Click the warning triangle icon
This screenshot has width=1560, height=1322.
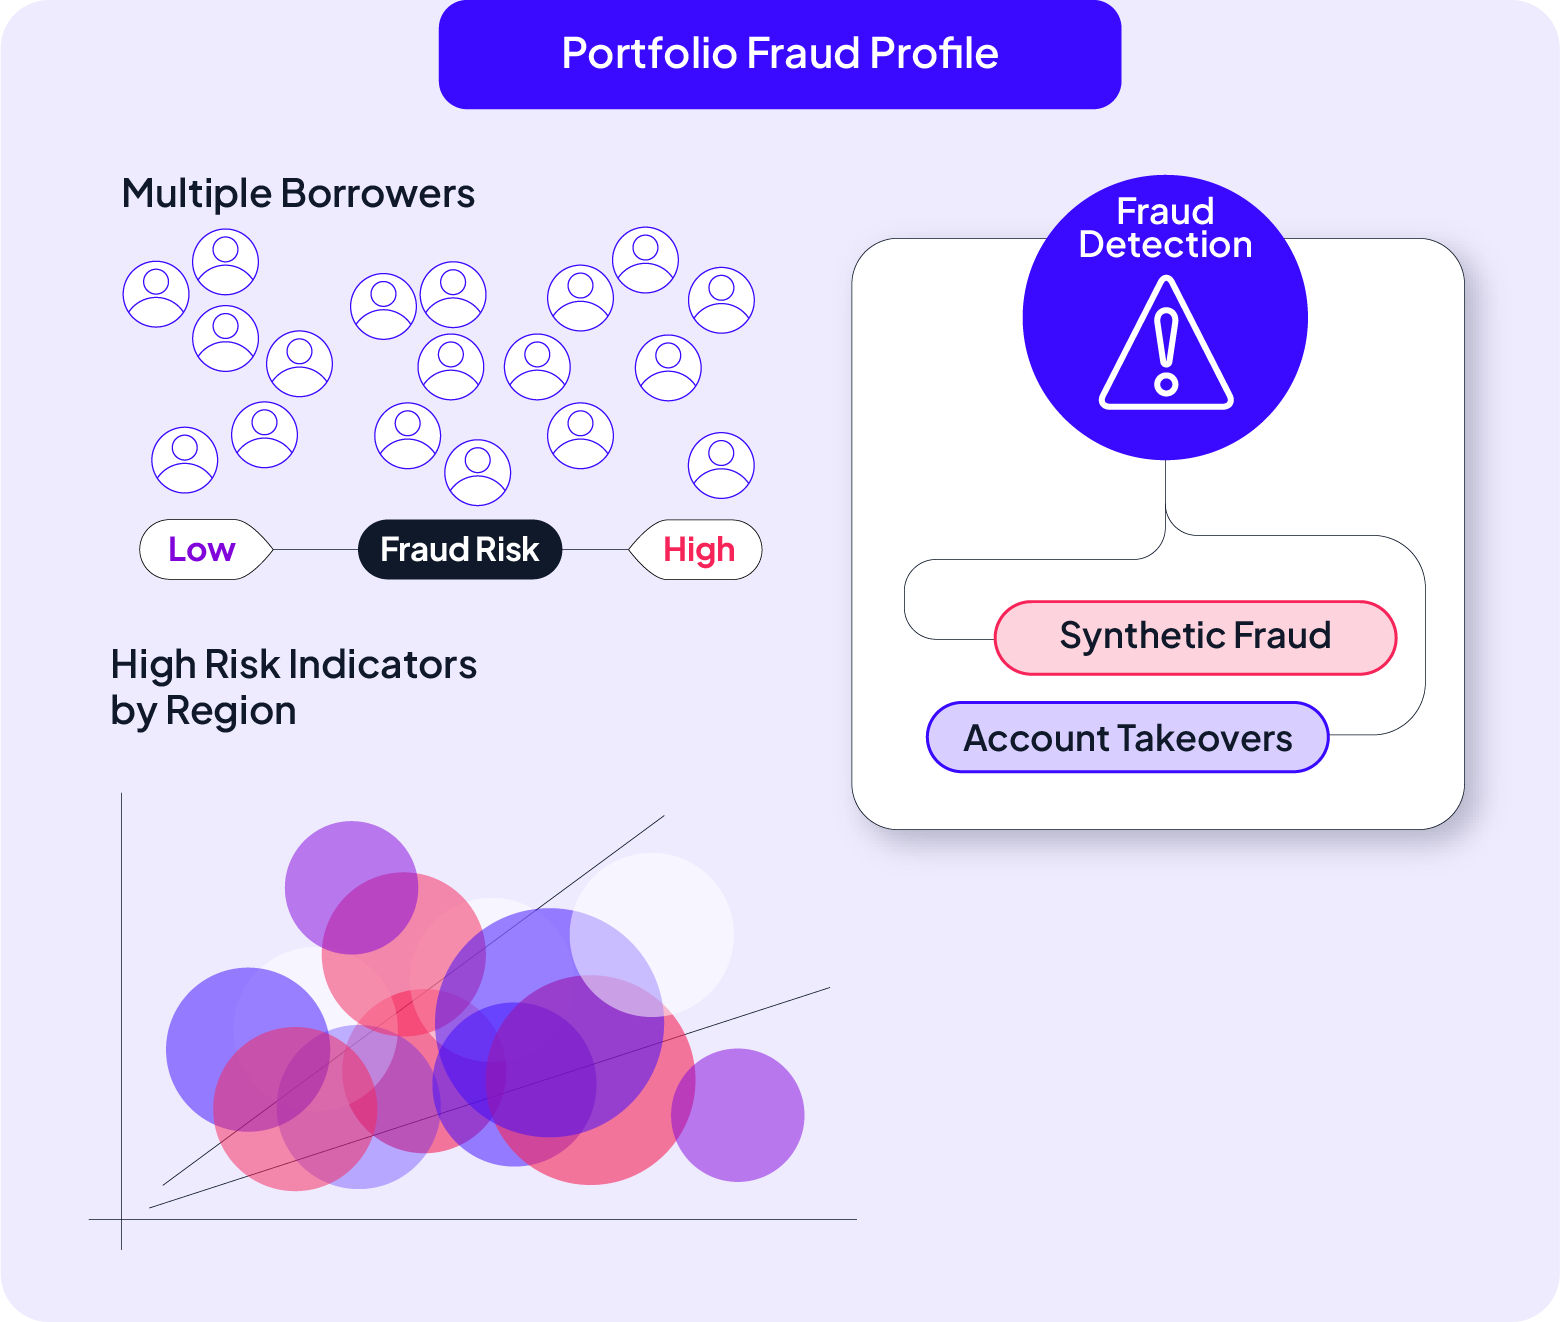(x=1166, y=343)
